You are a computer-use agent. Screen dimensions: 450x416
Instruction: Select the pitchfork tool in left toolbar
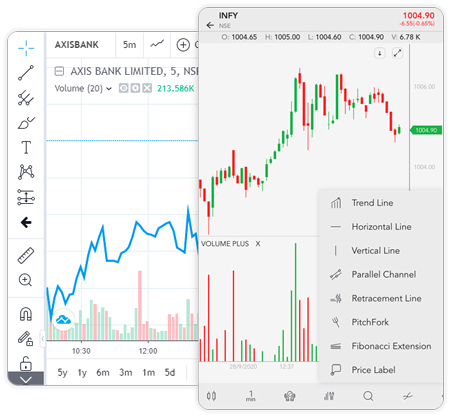[26, 98]
